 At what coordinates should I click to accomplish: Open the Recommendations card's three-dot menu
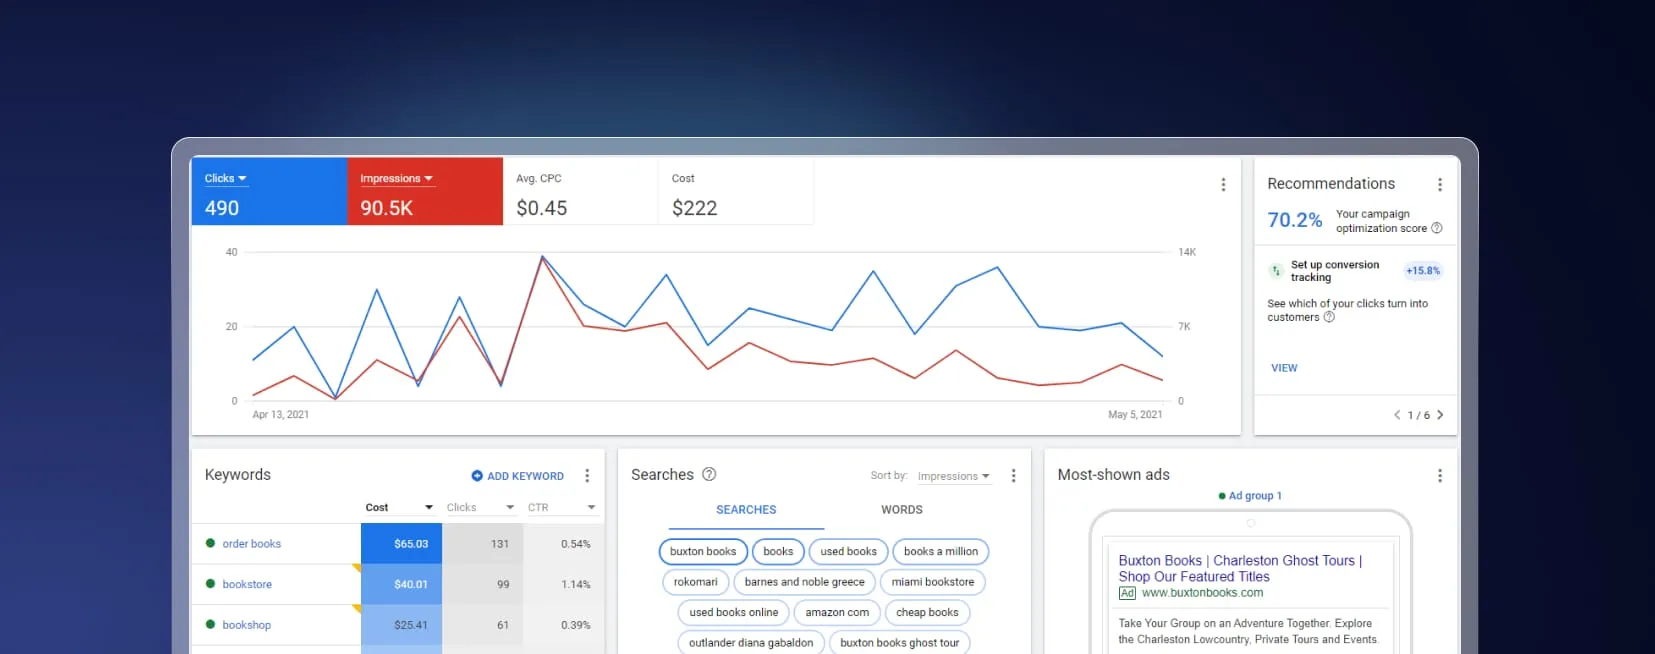point(1439,185)
